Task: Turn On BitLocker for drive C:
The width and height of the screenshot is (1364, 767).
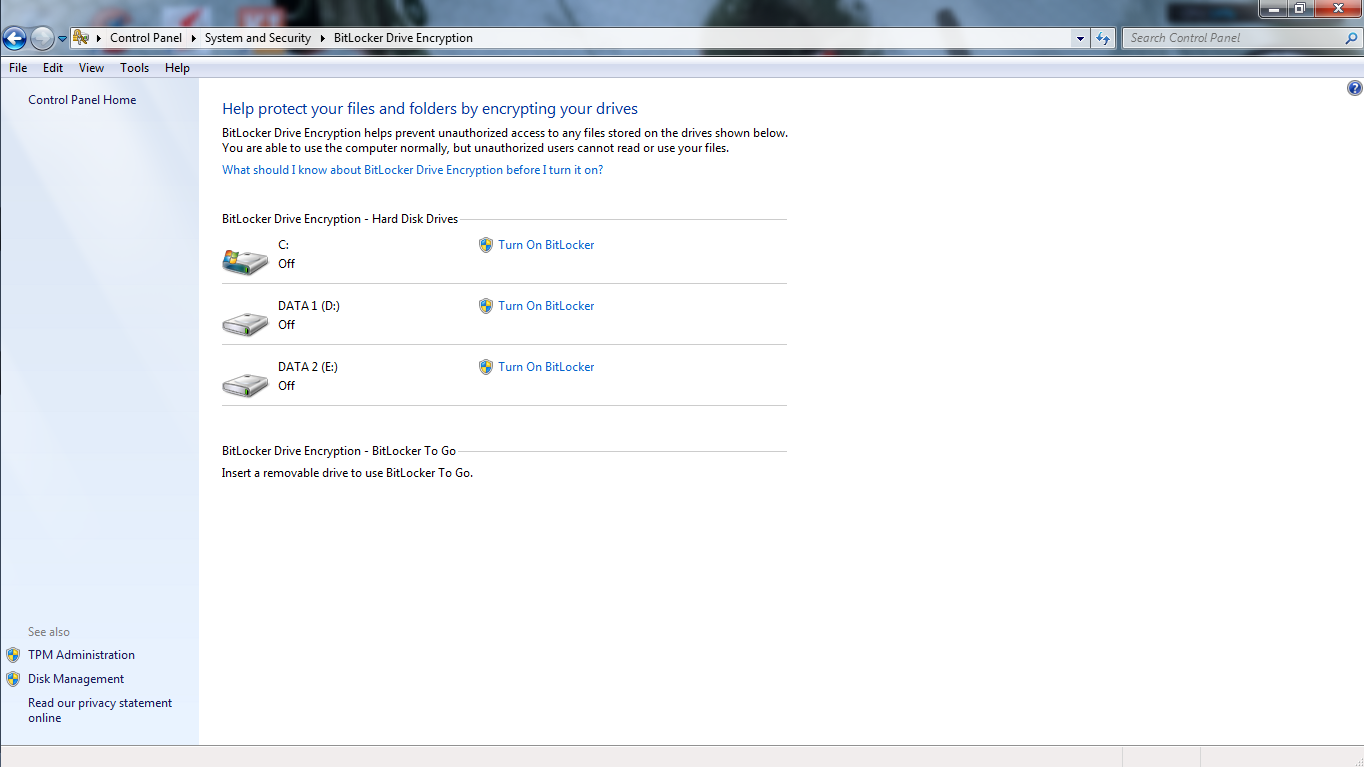Action: pos(546,245)
